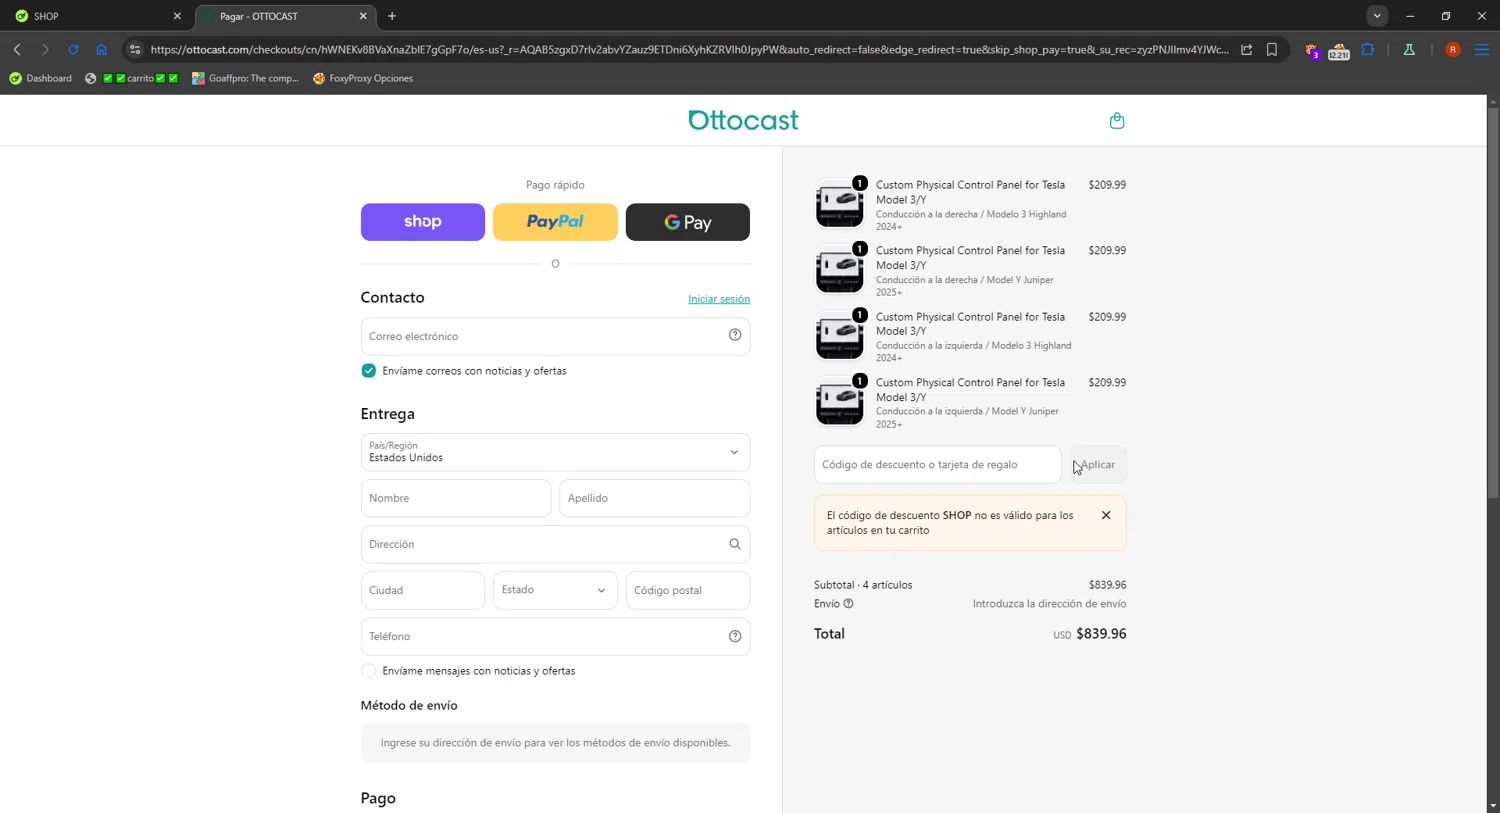Open the País/Región dropdown
This screenshot has height=813, width=1500.
click(x=555, y=452)
